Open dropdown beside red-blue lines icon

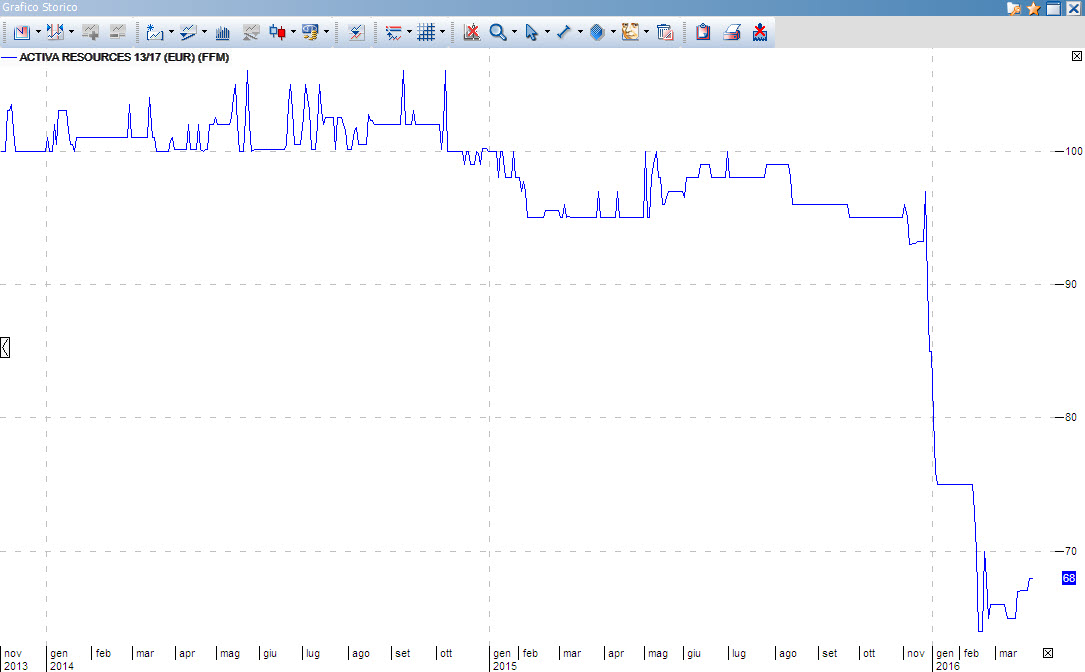(x=409, y=32)
